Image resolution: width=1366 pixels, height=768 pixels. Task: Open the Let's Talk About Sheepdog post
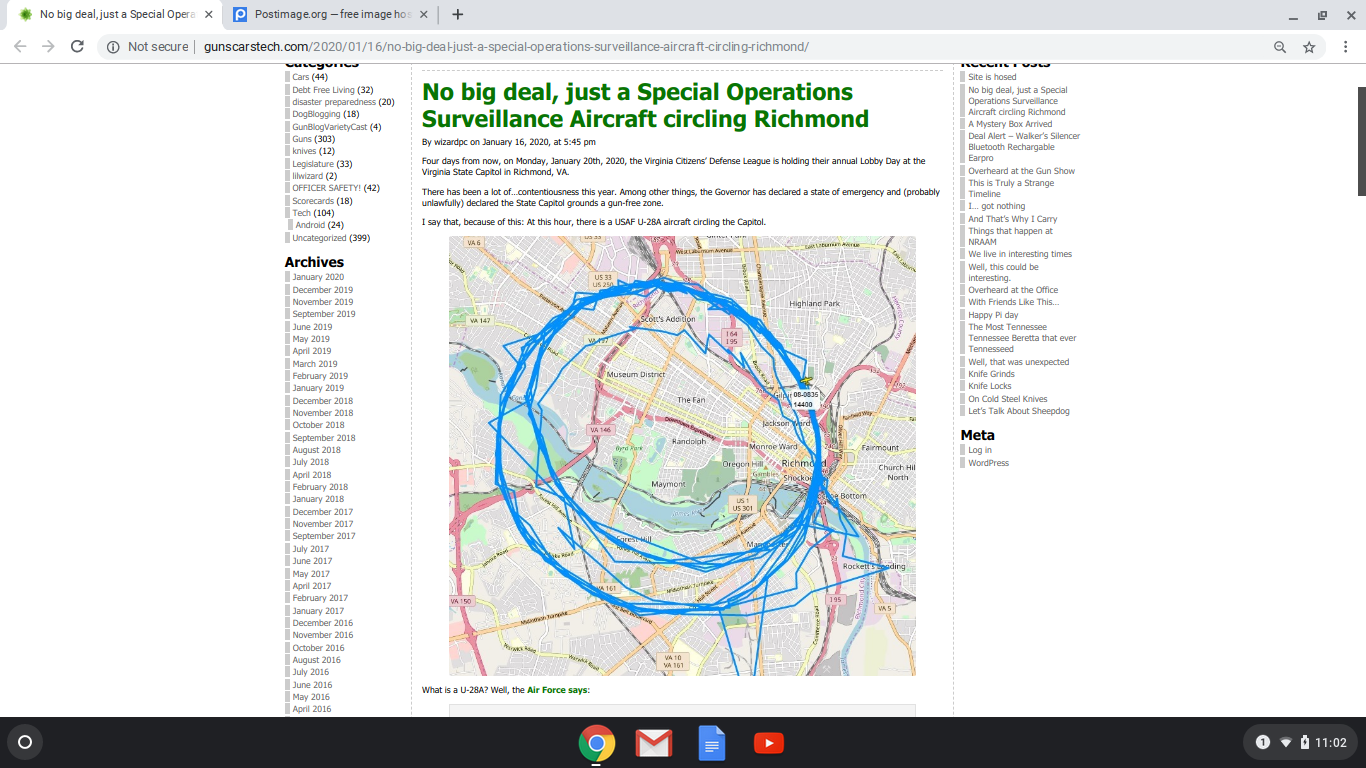pos(1018,411)
